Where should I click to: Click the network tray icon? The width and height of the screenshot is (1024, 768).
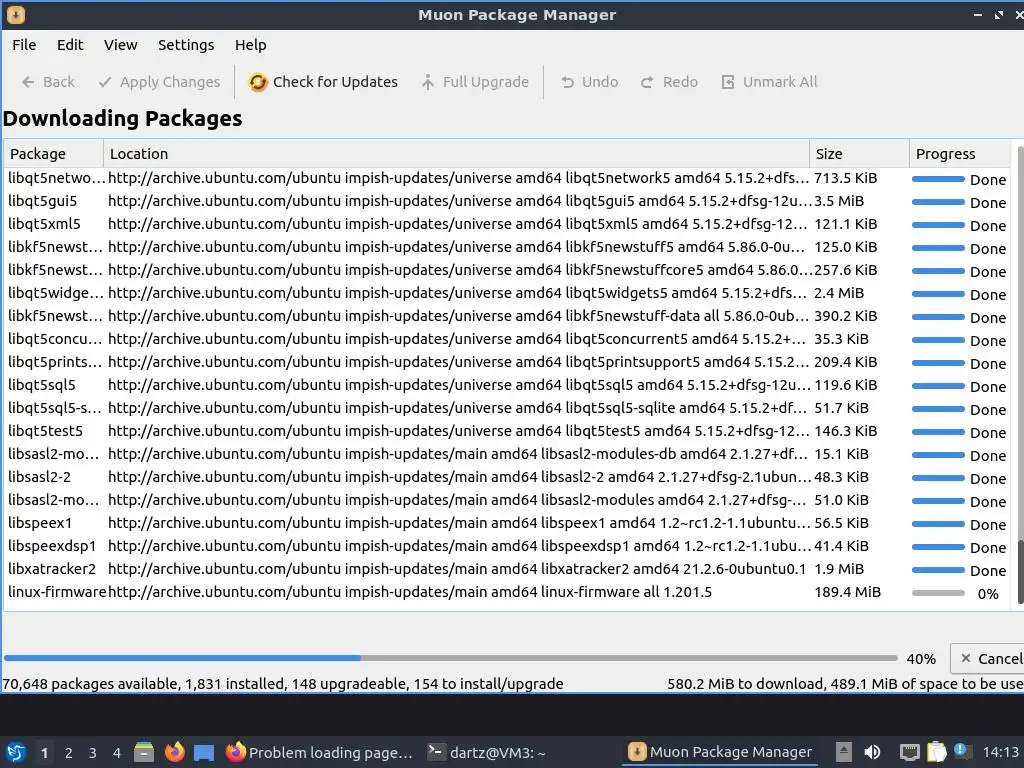[909, 752]
